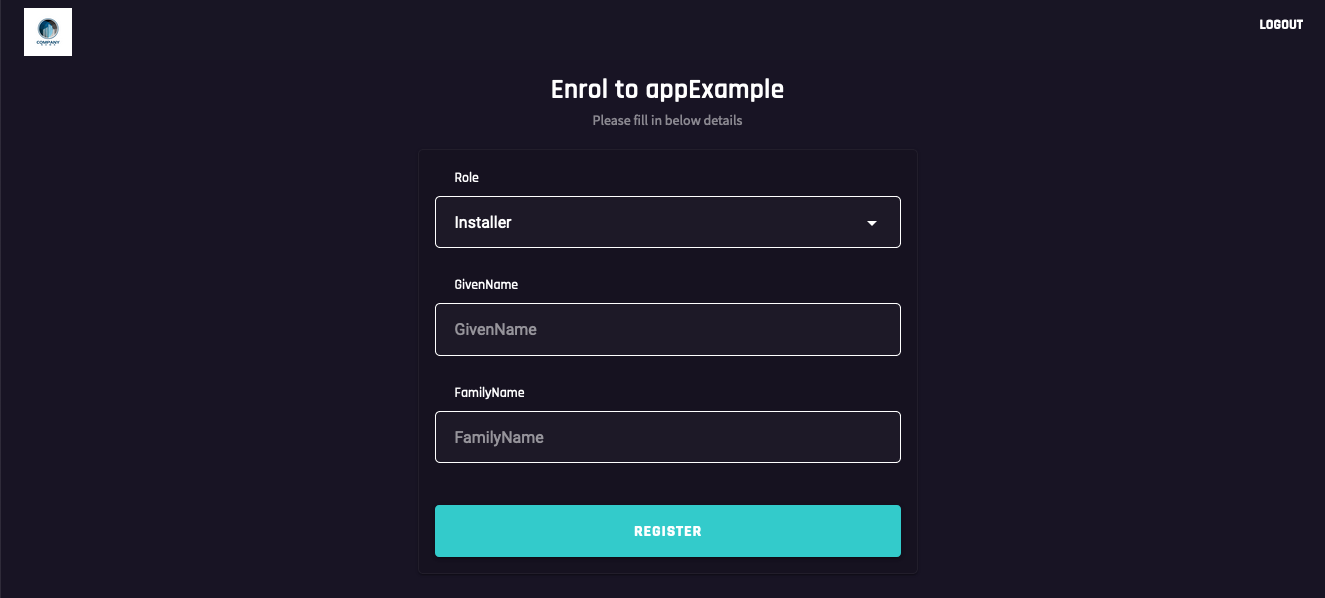This screenshot has width=1325, height=598.
Task: Click the 'Please fill in below details' subtitle
Action: [x=667, y=120]
